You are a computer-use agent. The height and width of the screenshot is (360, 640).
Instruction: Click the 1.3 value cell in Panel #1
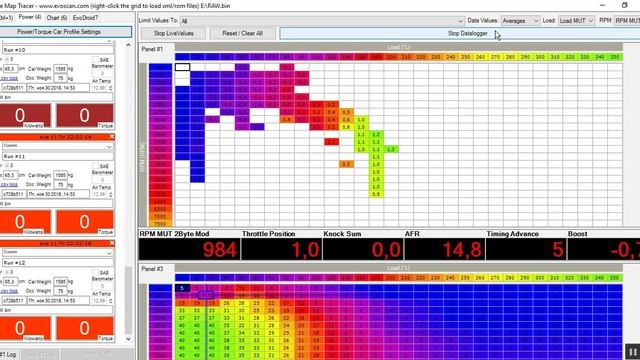[391, 149]
